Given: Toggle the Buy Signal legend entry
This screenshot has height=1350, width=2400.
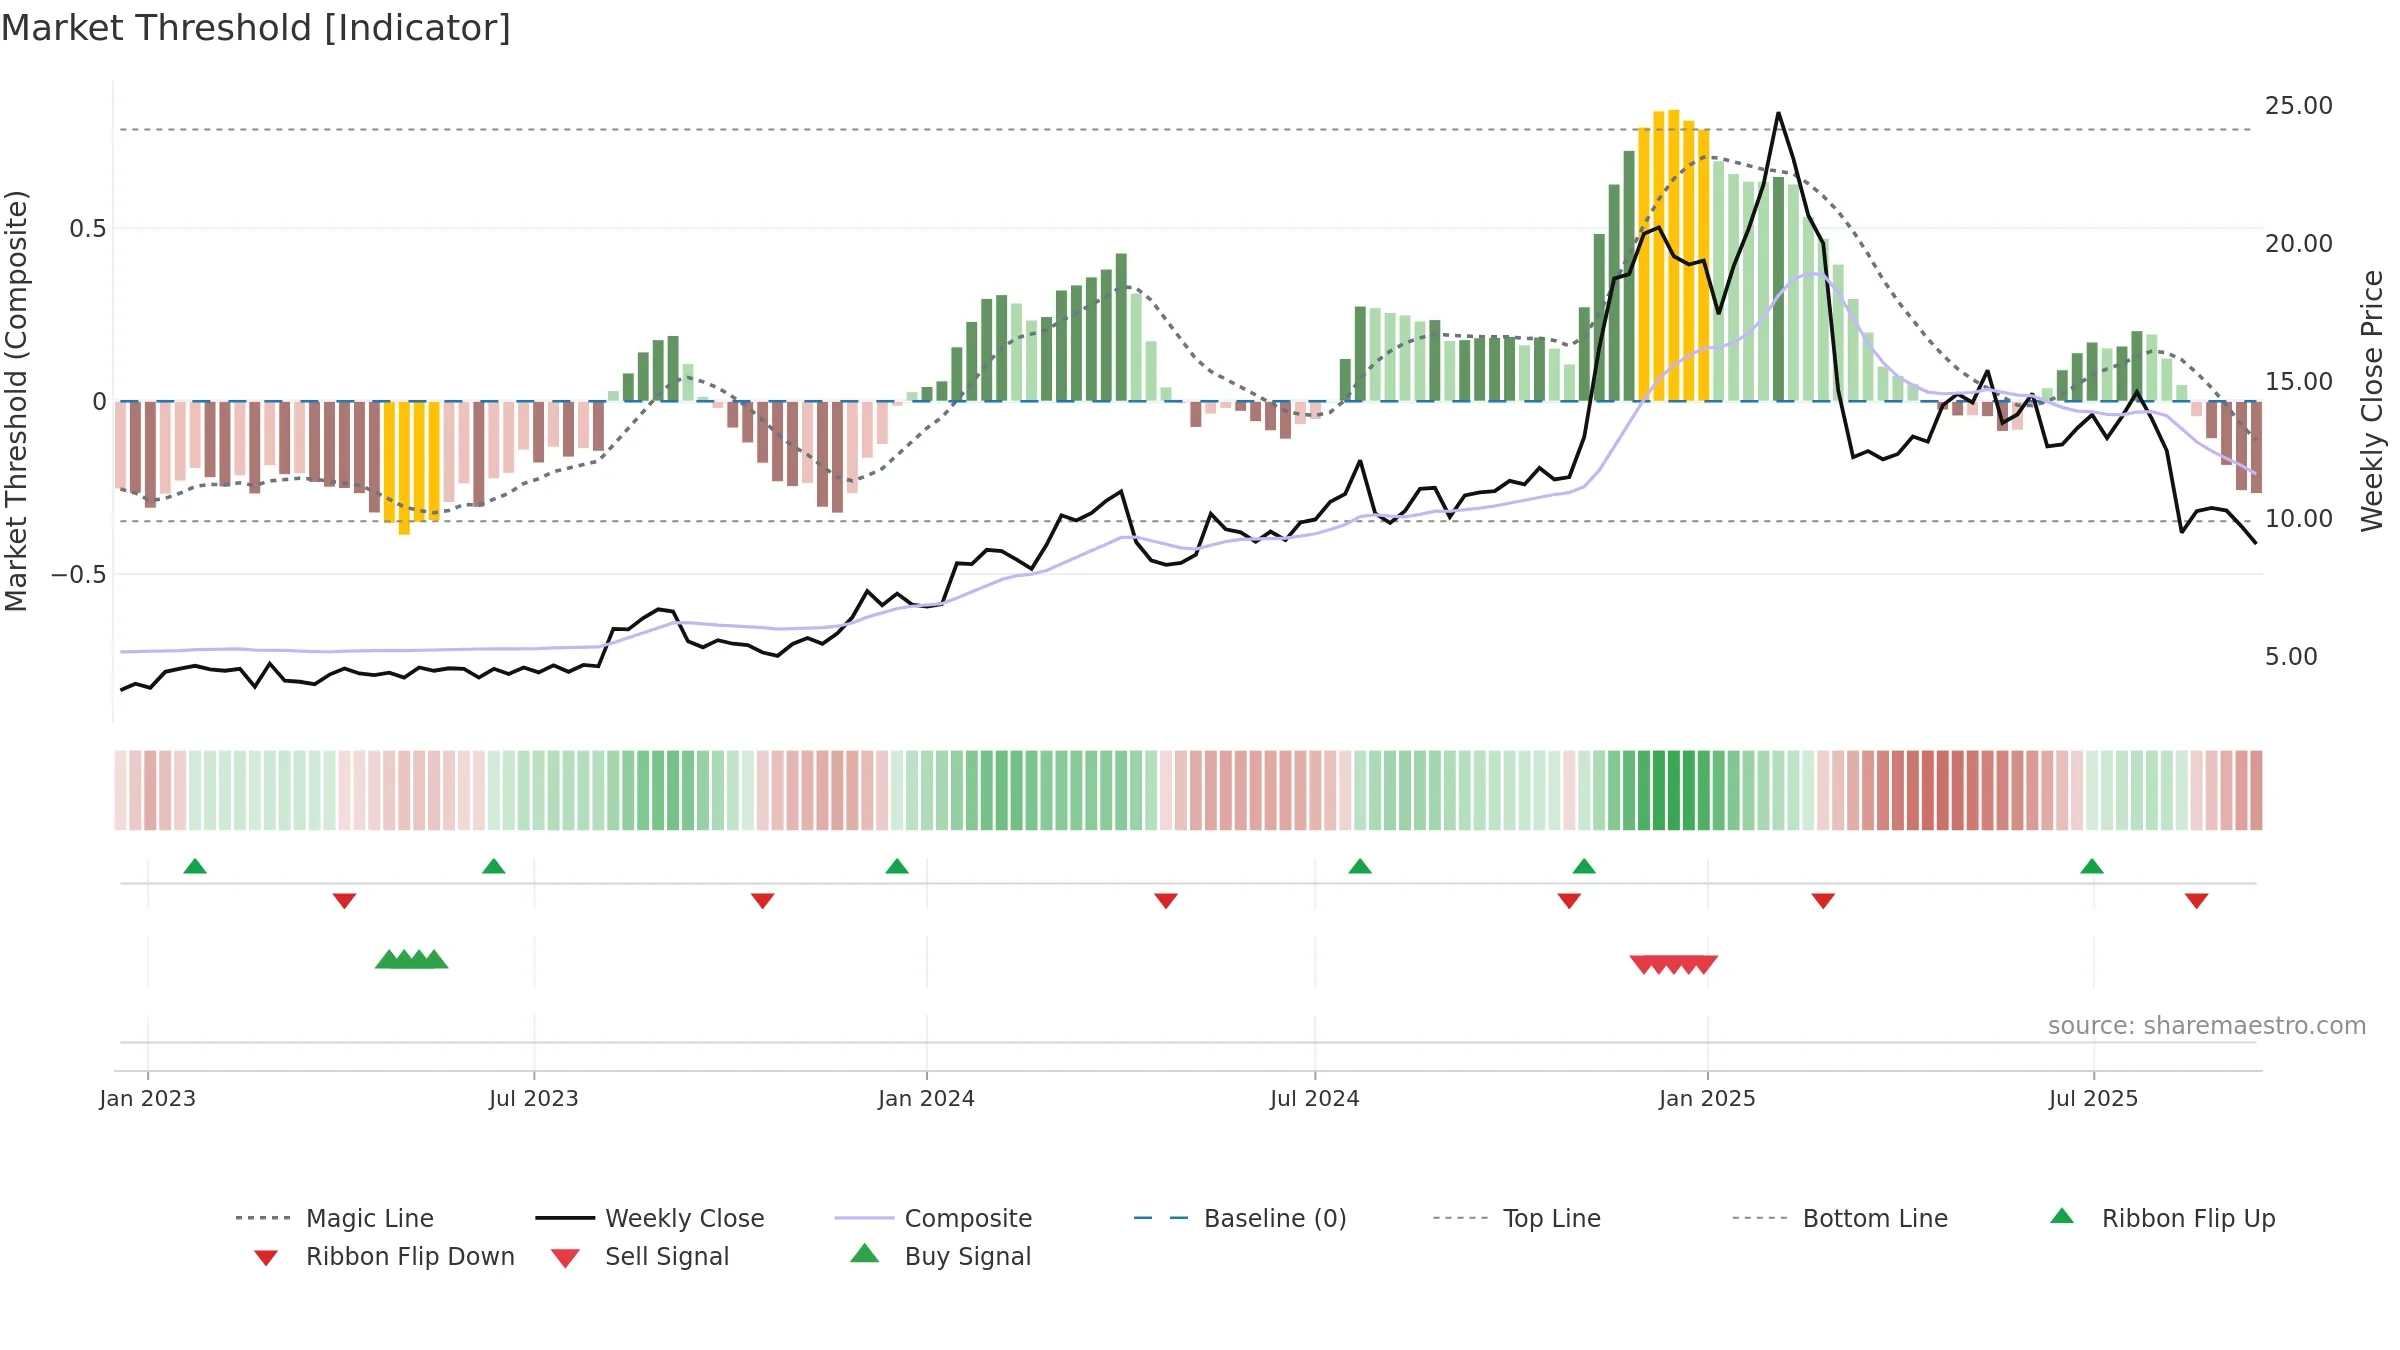Looking at the screenshot, I should tap(940, 1256).
